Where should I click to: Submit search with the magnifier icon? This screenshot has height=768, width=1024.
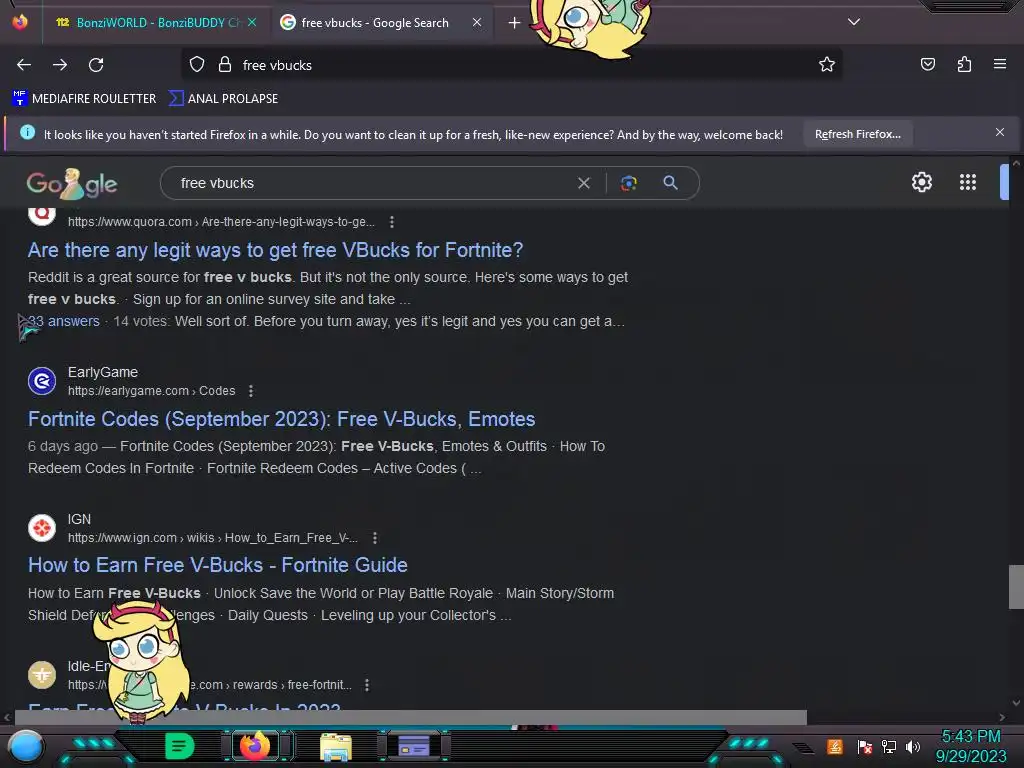[x=670, y=183]
